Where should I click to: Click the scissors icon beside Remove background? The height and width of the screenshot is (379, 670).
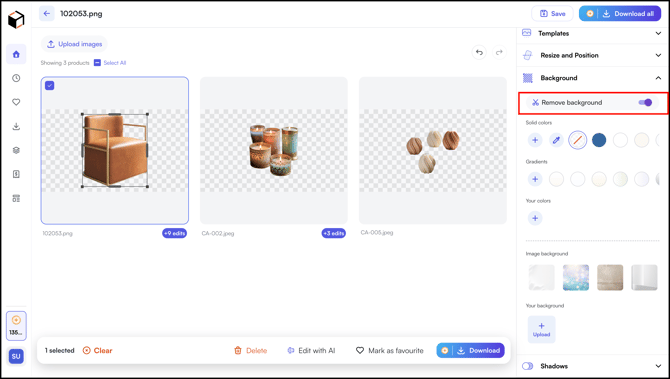tap(535, 103)
